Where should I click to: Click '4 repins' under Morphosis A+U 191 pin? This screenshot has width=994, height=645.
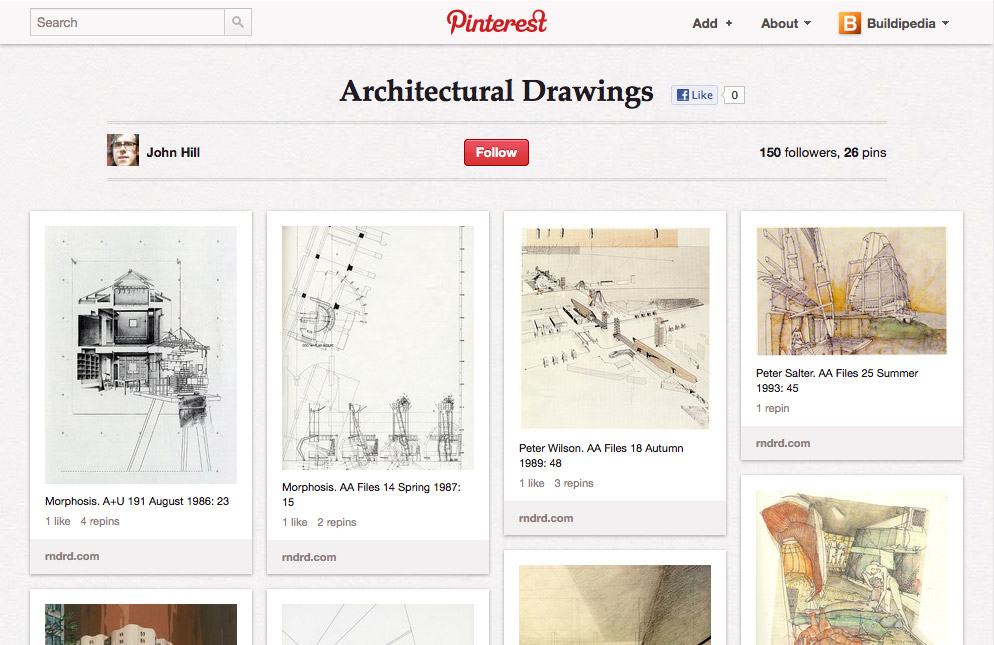(x=100, y=521)
